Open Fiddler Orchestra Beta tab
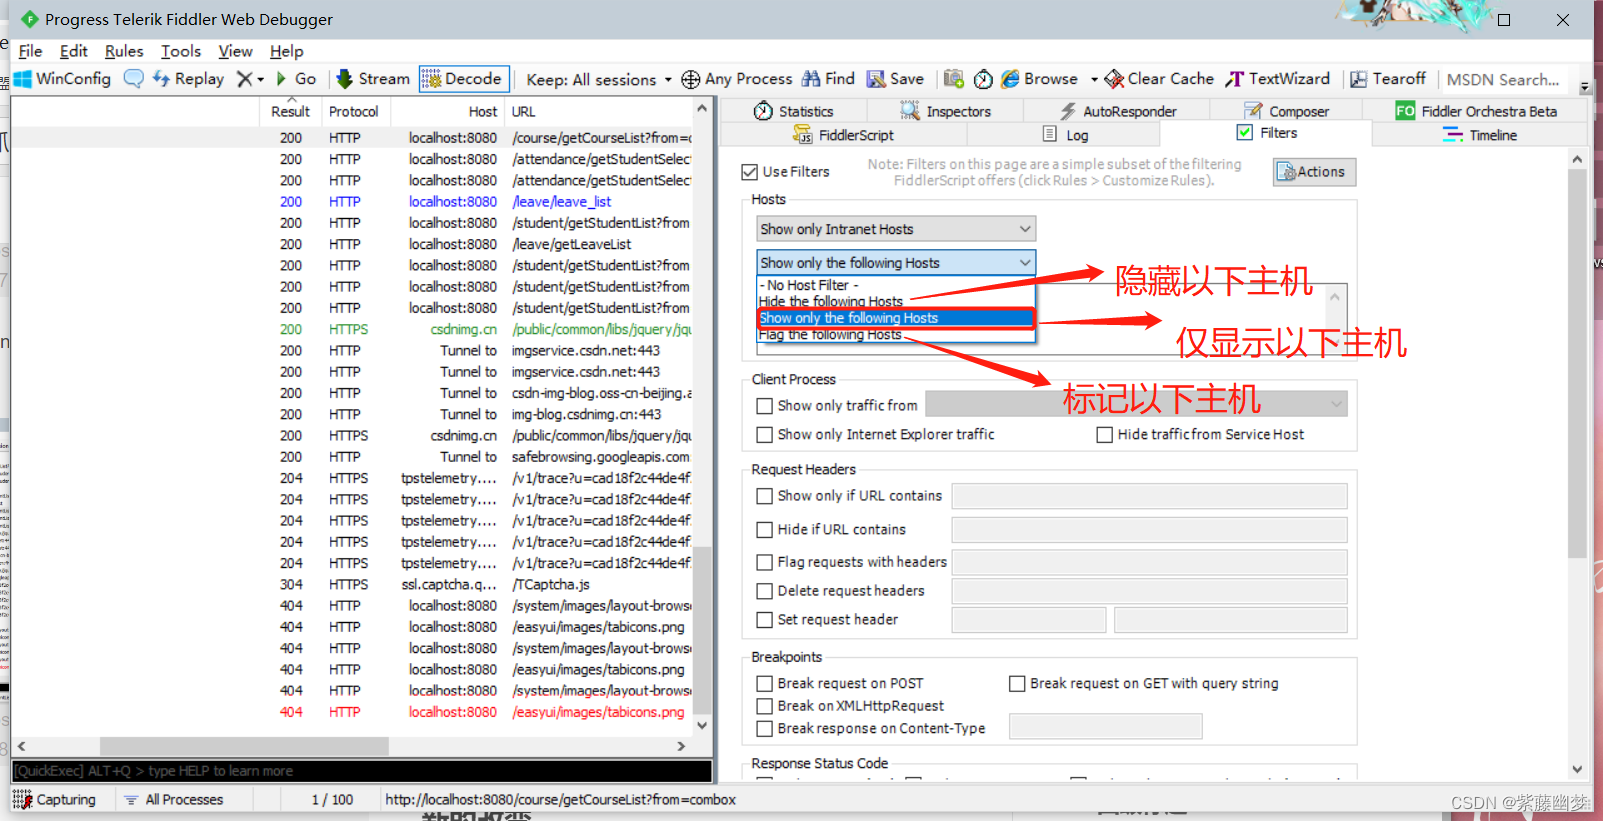The width and height of the screenshot is (1603, 821). tap(1476, 111)
